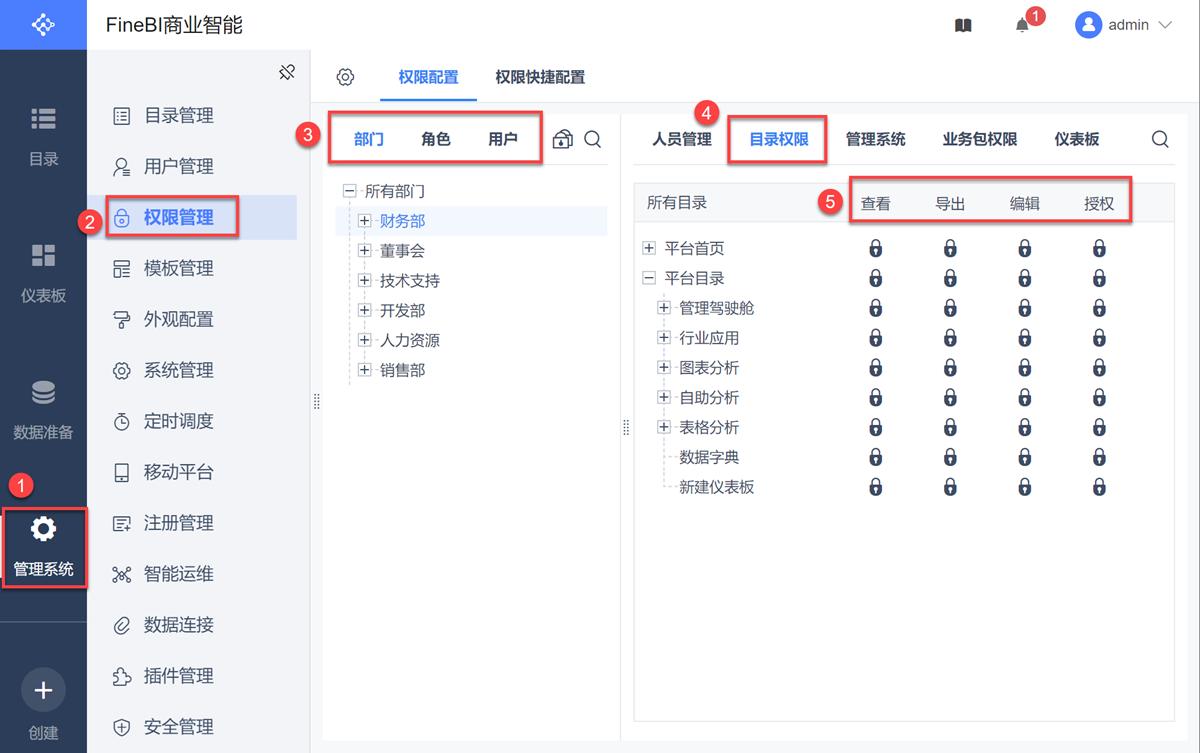The image size is (1200, 753).
Task: Expand the 财务部 department tree node
Action: pos(364,221)
